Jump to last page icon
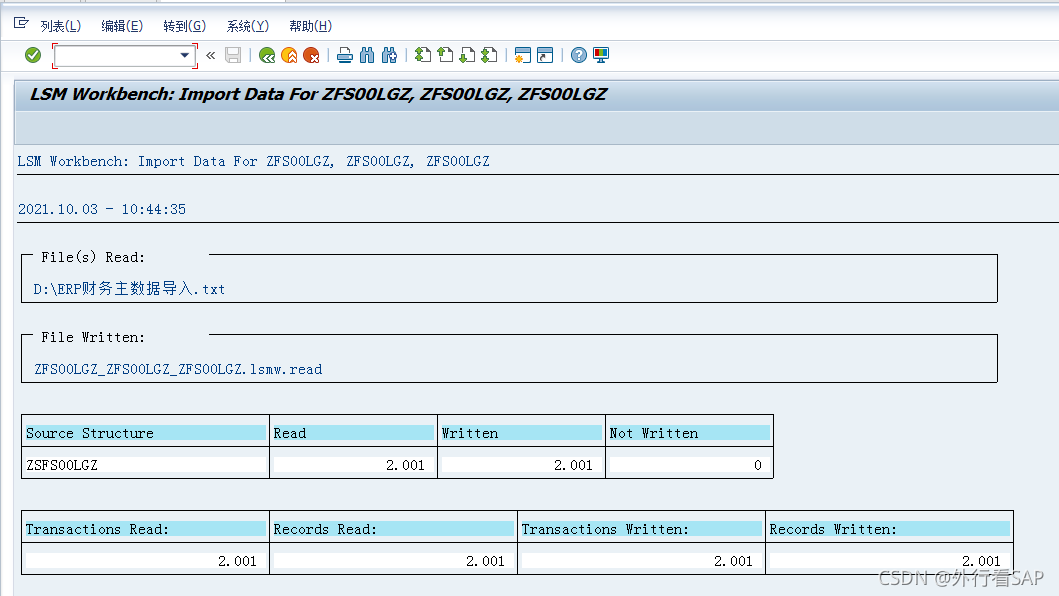 (x=490, y=55)
